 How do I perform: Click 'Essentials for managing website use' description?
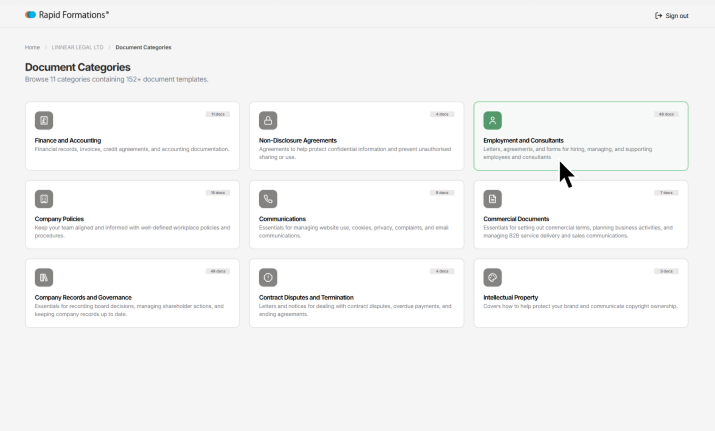(354, 231)
